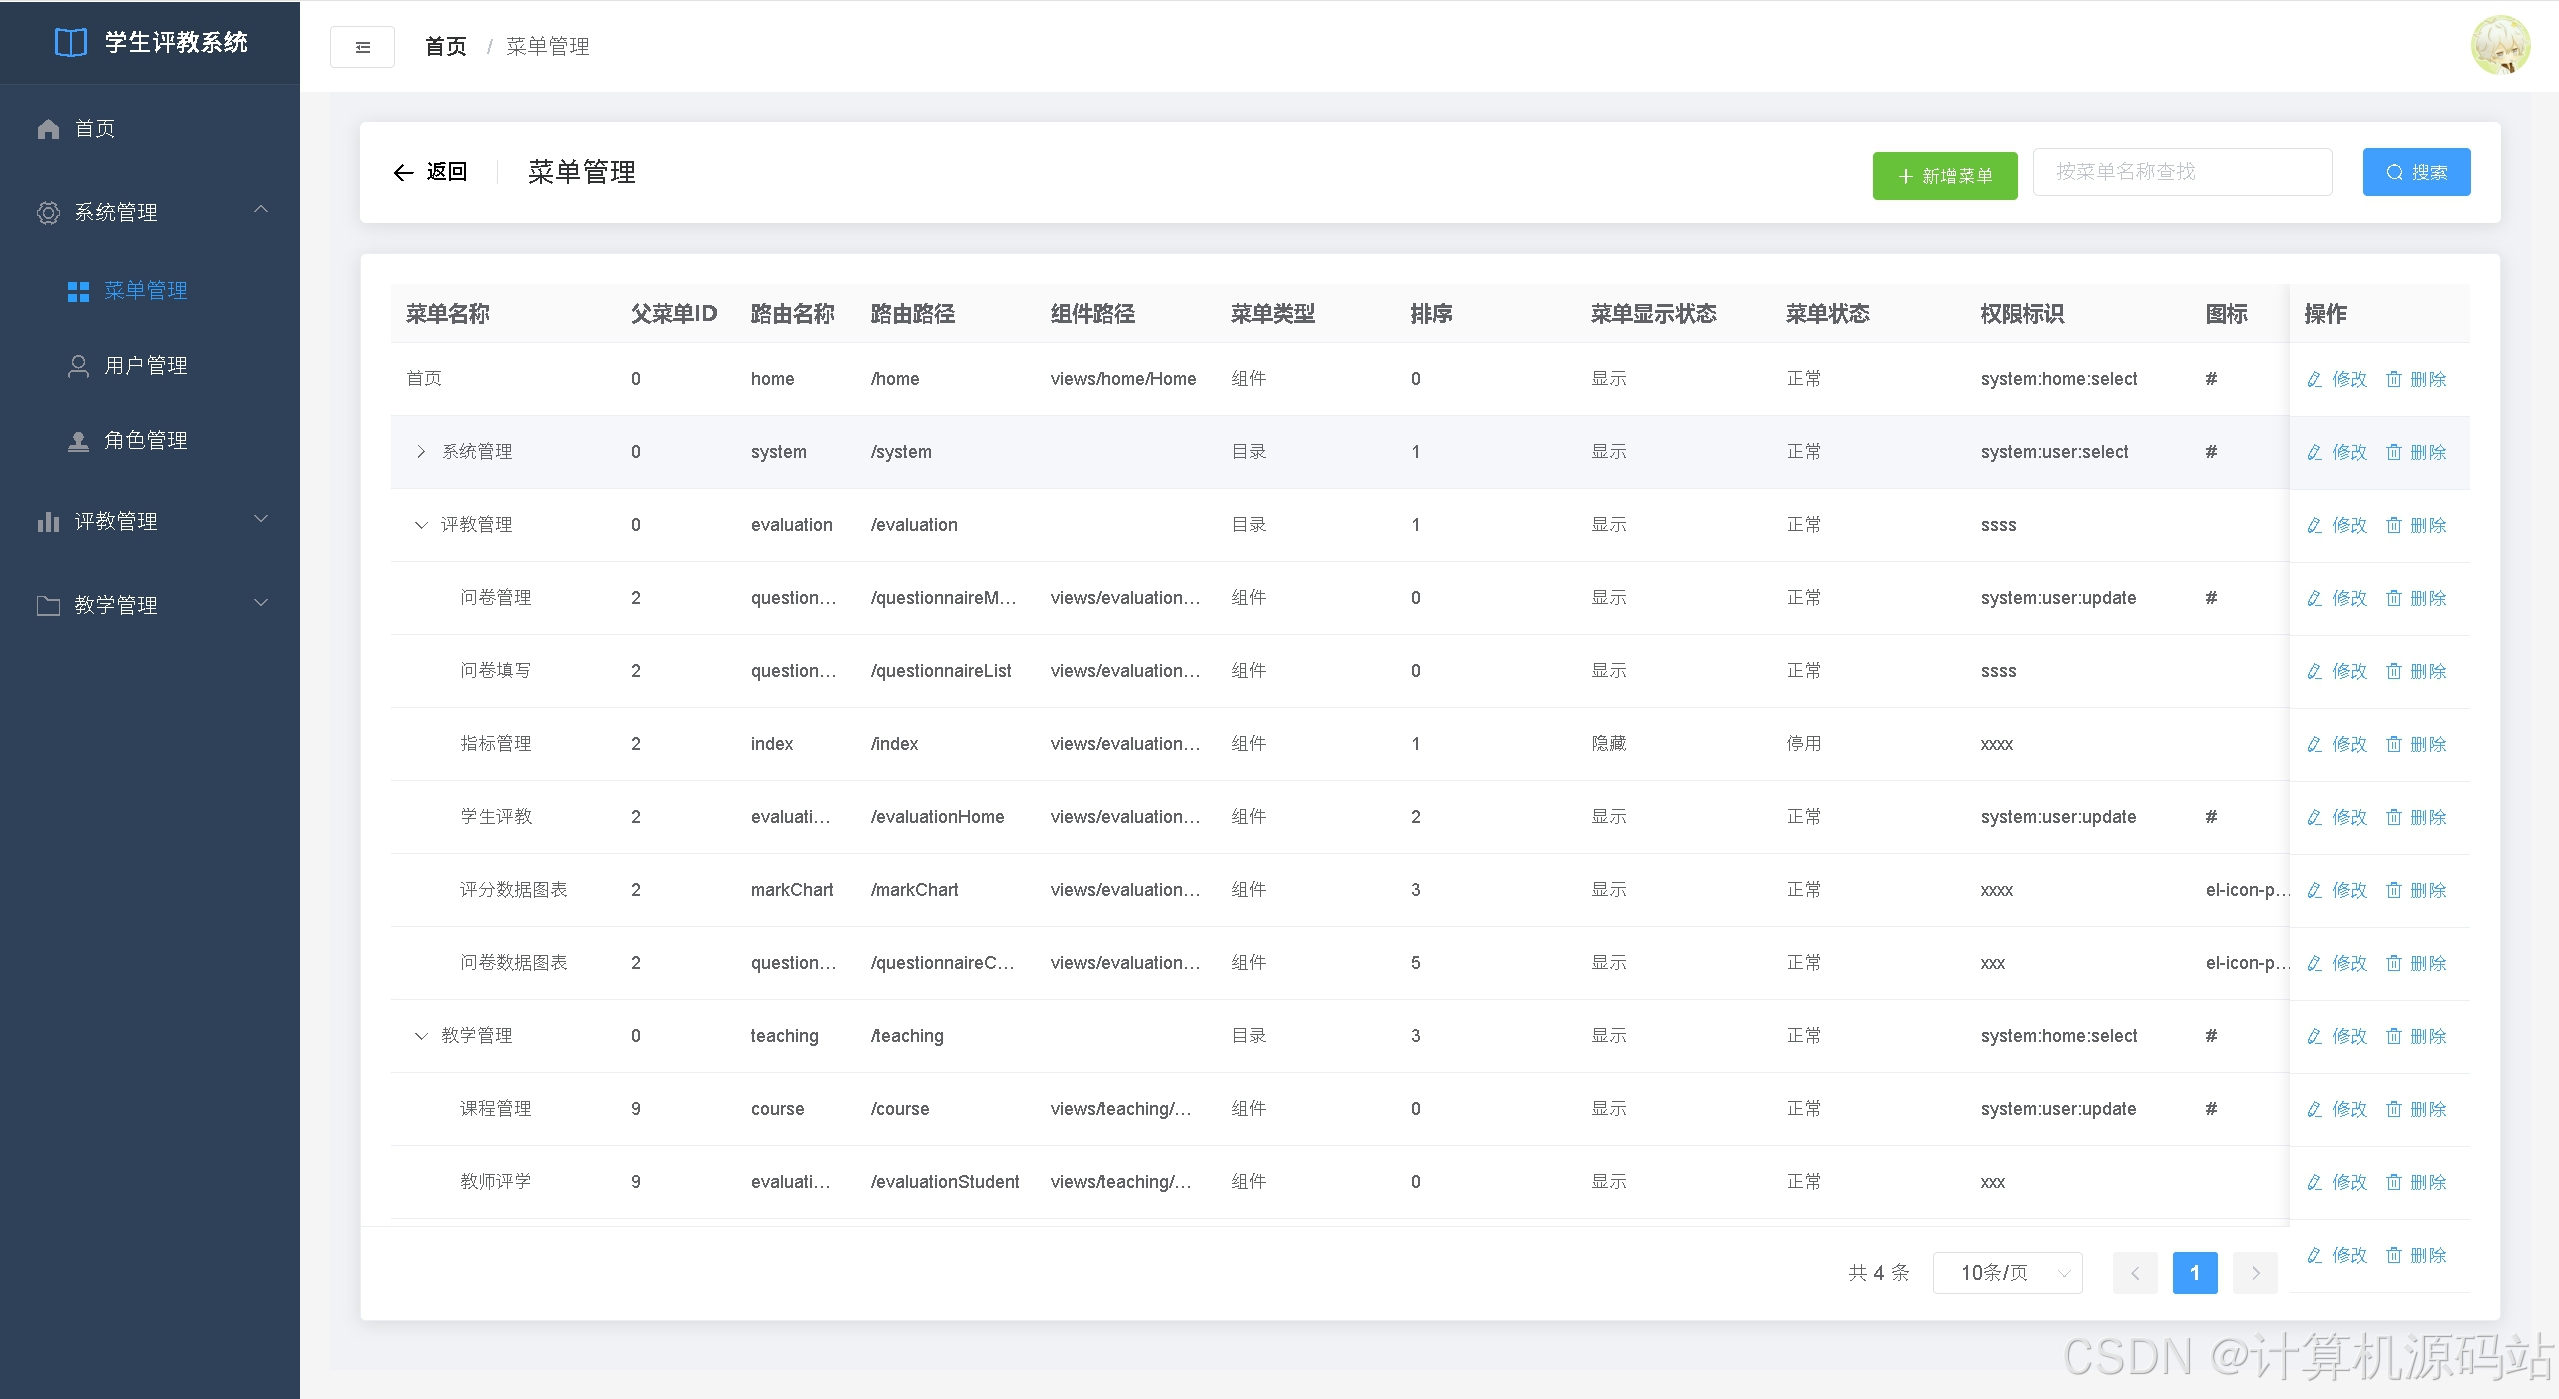Click 删除 in the 教师评学 row
This screenshot has width=2559, height=1399.
pyautogui.click(x=2428, y=1182)
